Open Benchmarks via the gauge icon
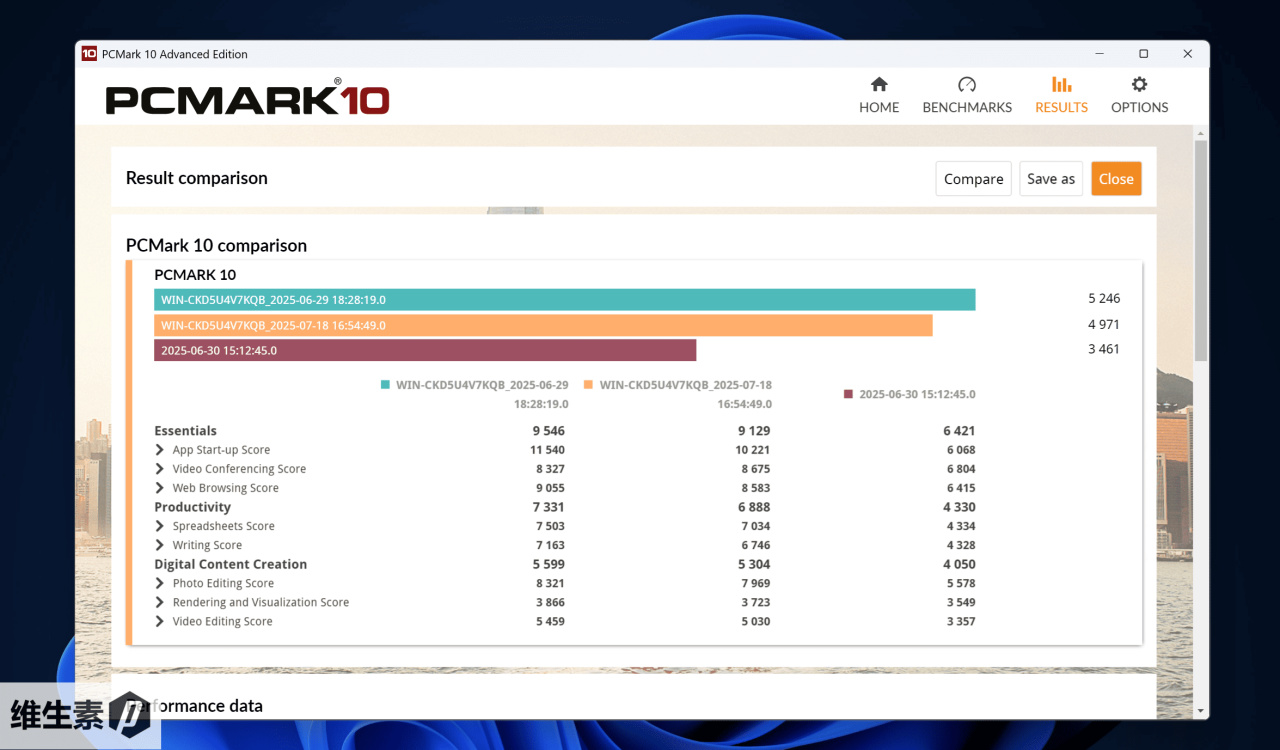This screenshot has height=750, width=1280. pos(967,85)
